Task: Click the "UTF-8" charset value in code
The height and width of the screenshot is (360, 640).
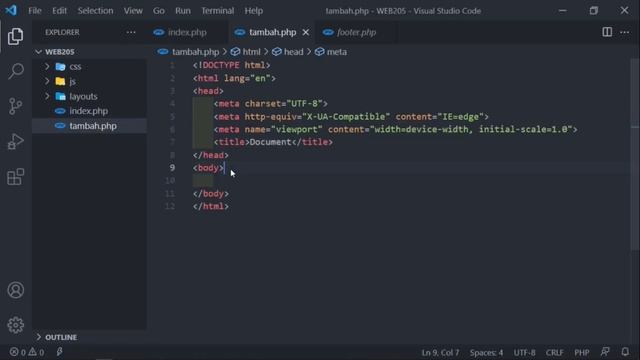Action: pos(304,104)
